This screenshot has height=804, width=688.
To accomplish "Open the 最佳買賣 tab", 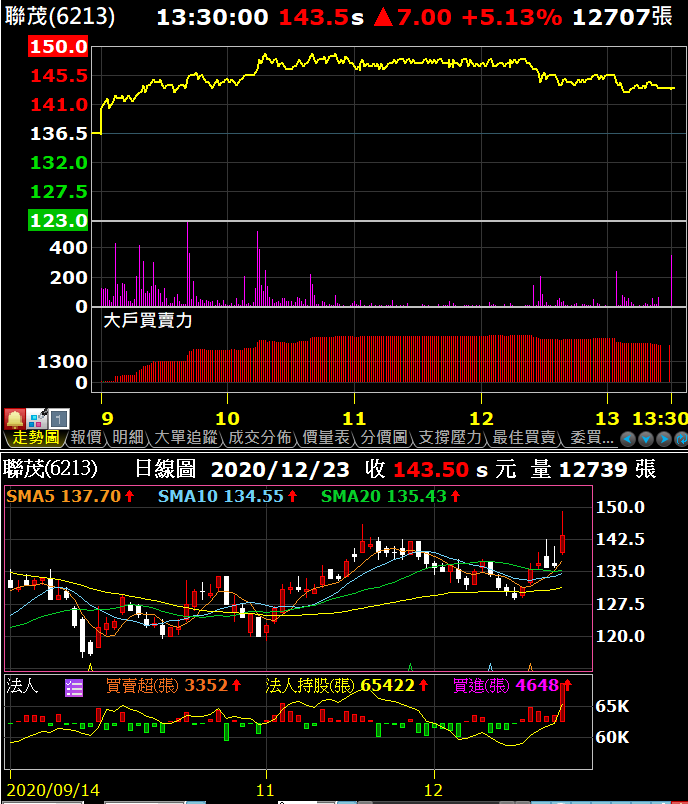I will point(524,437).
